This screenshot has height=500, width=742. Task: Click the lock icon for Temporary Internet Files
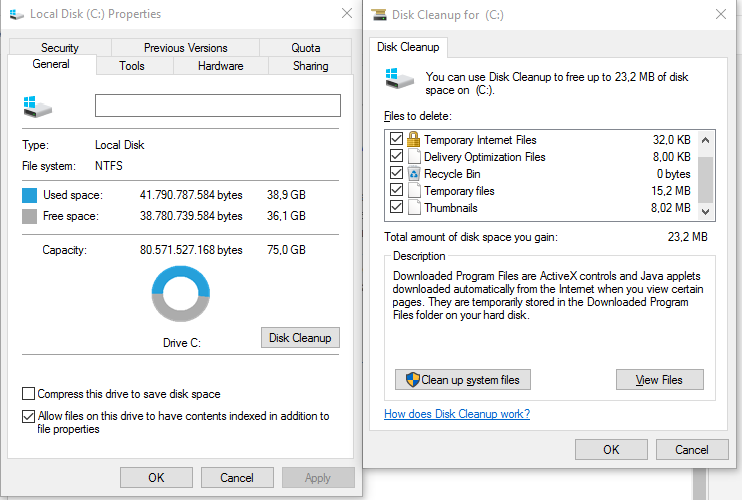(414, 140)
